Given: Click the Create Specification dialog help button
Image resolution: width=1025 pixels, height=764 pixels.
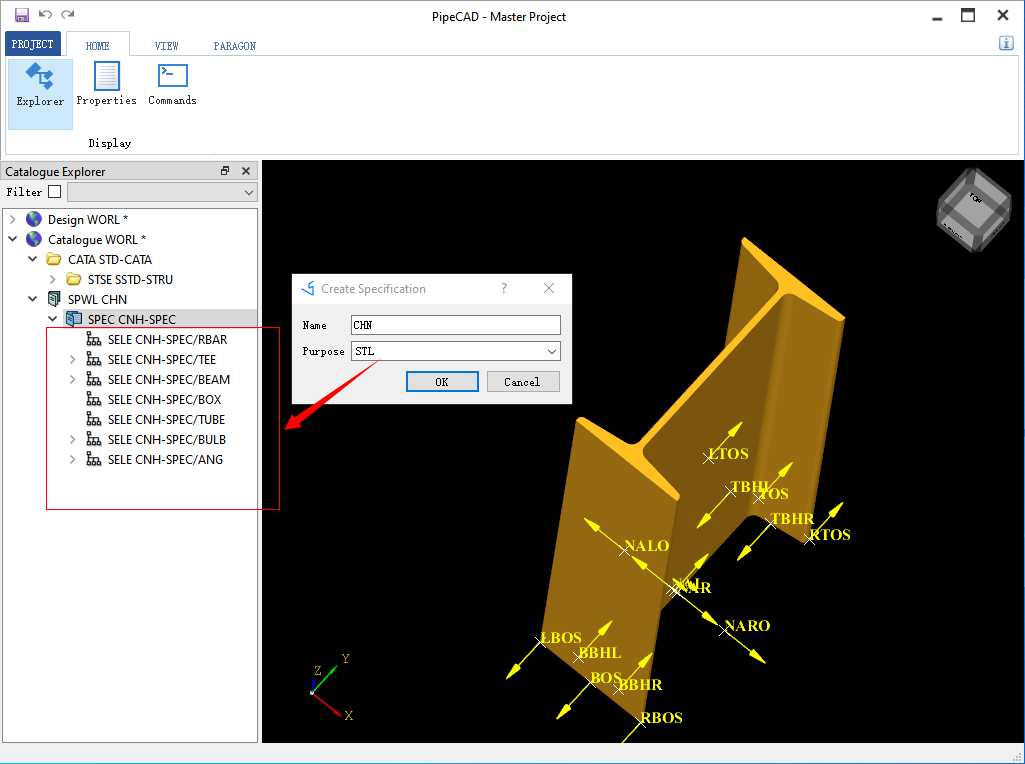Looking at the screenshot, I should pyautogui.click(x=504, y=288).
